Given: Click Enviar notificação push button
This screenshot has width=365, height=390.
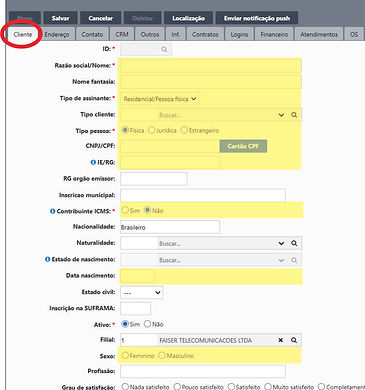Looking at the screenshot, I should [x=257, y=18].
